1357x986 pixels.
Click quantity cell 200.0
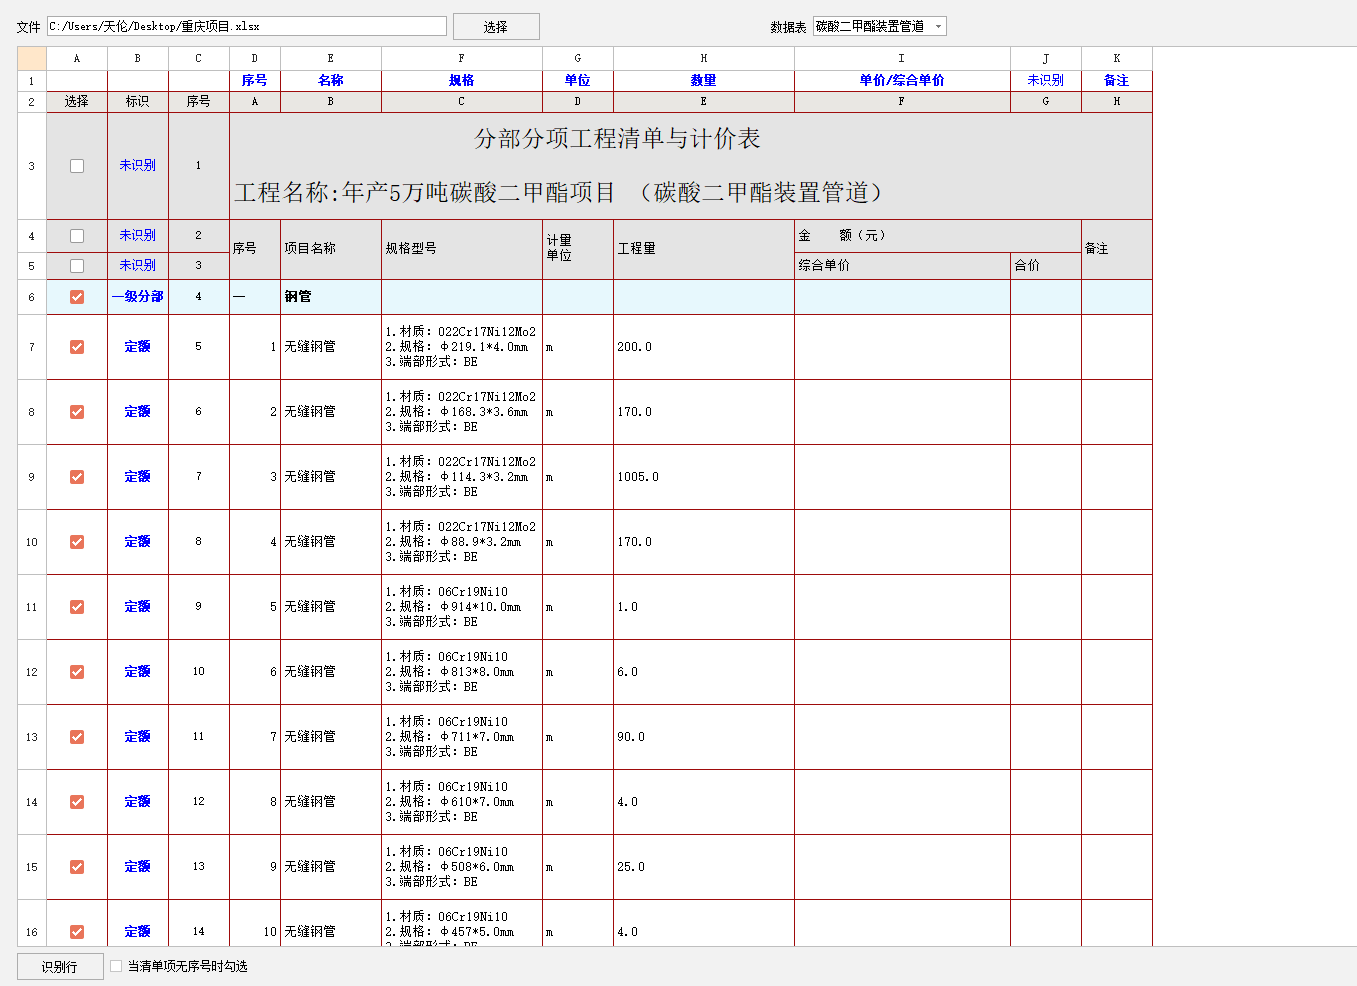(x=704, y=347)
